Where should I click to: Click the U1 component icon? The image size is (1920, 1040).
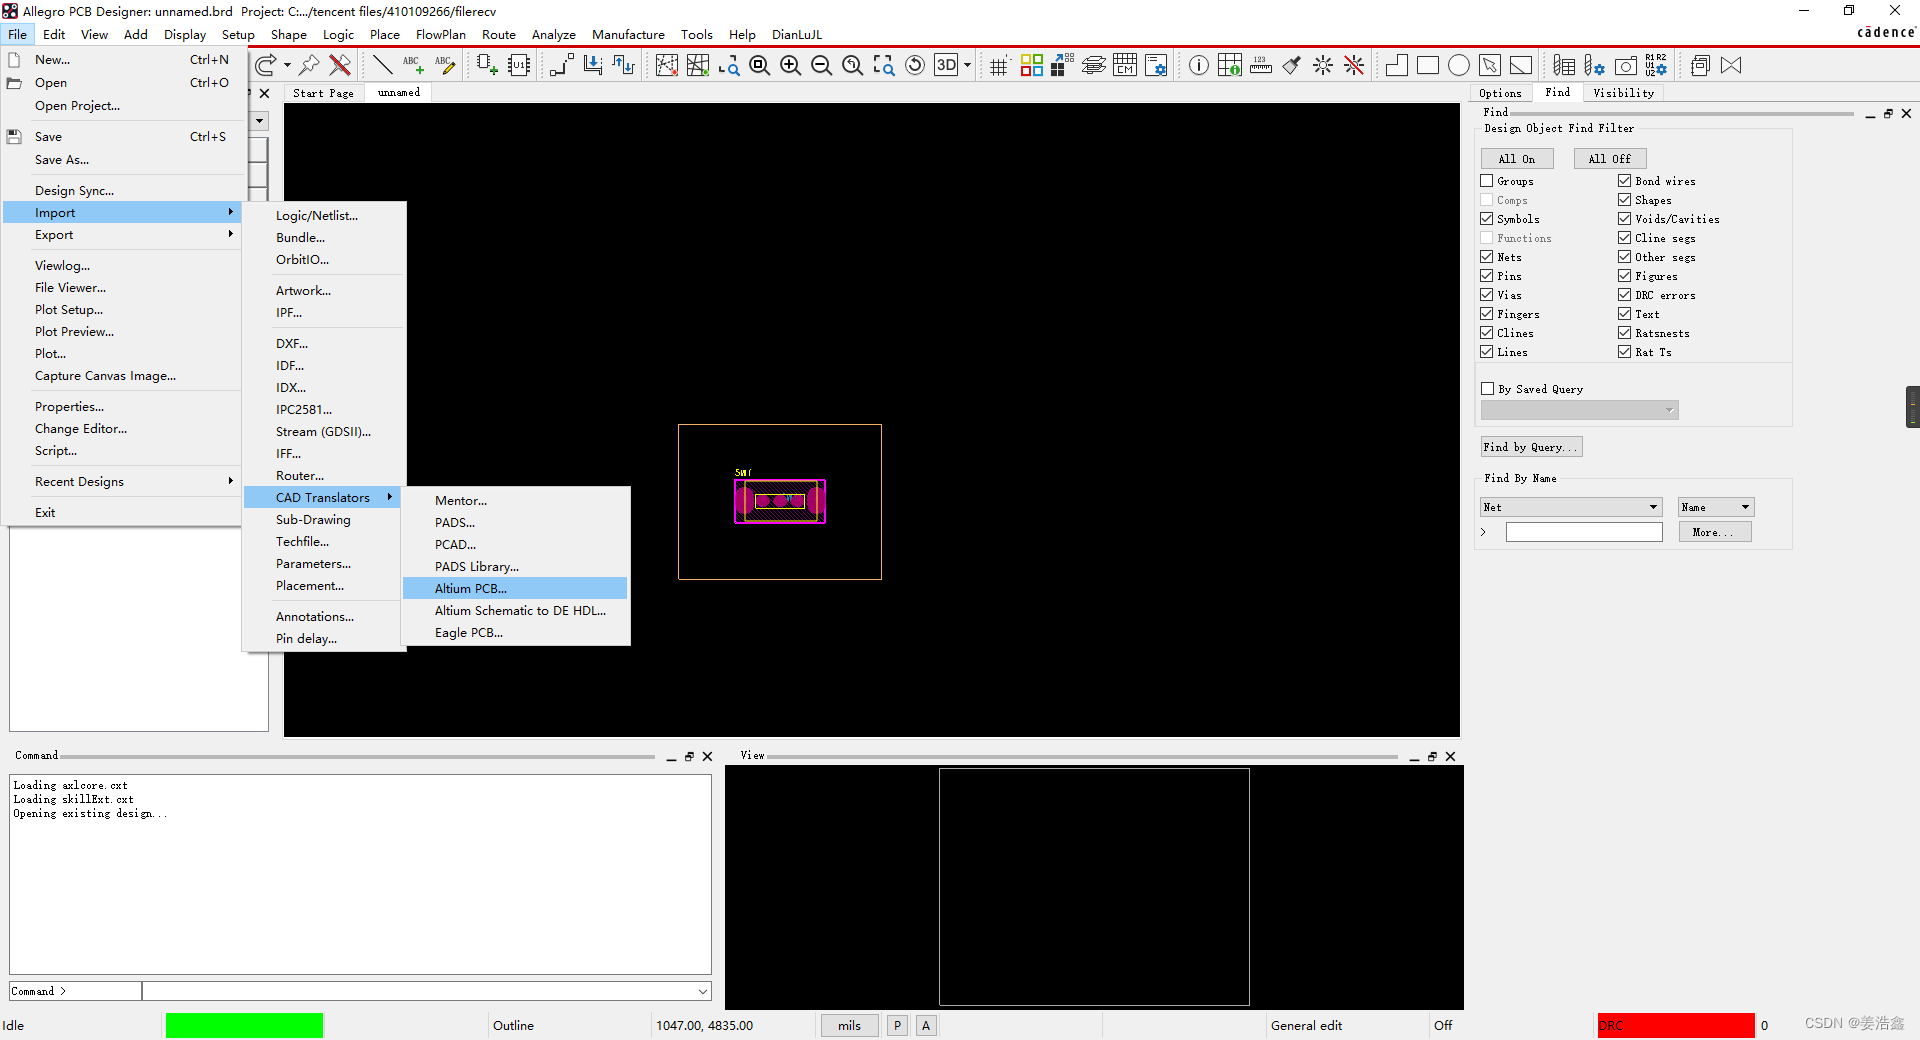pos(518,66)
